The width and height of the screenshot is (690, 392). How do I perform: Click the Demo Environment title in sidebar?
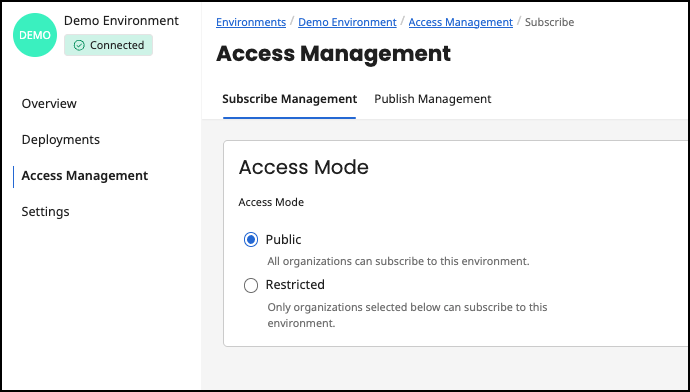pos(121,21)
